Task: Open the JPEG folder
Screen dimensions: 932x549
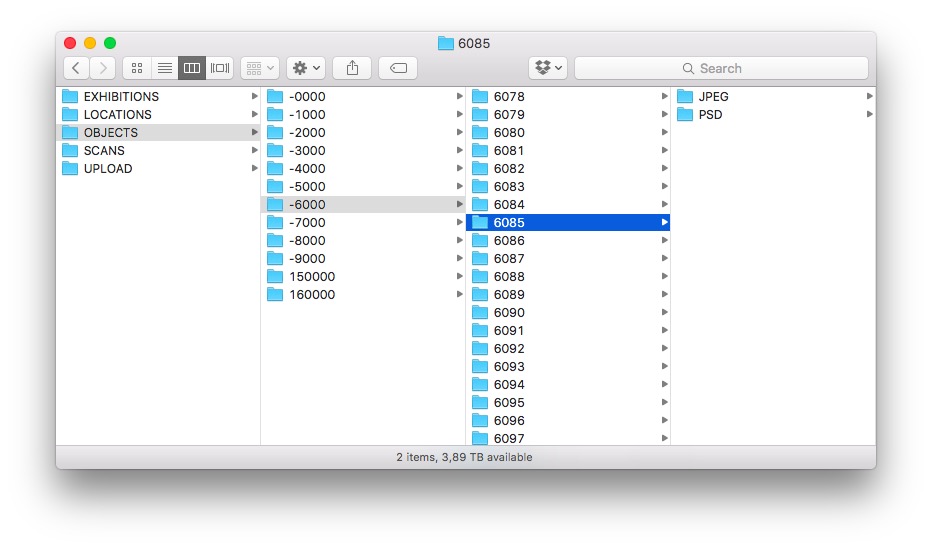Action: click(x=773, y=96)
